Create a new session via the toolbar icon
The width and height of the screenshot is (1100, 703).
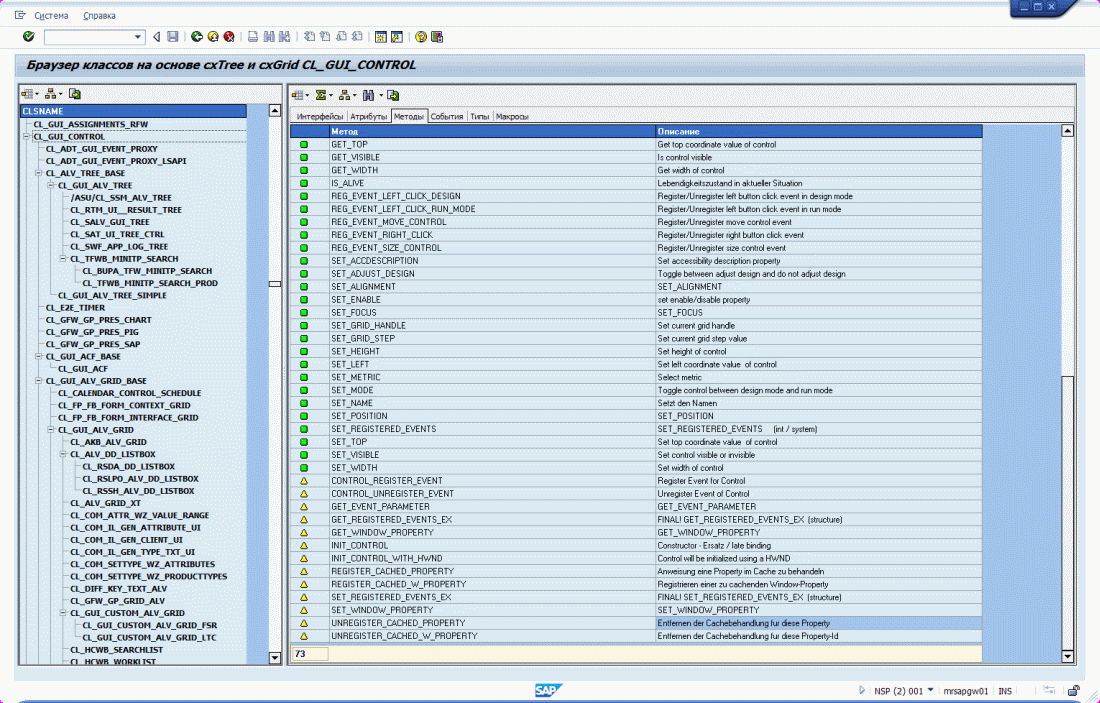[381, 36]
